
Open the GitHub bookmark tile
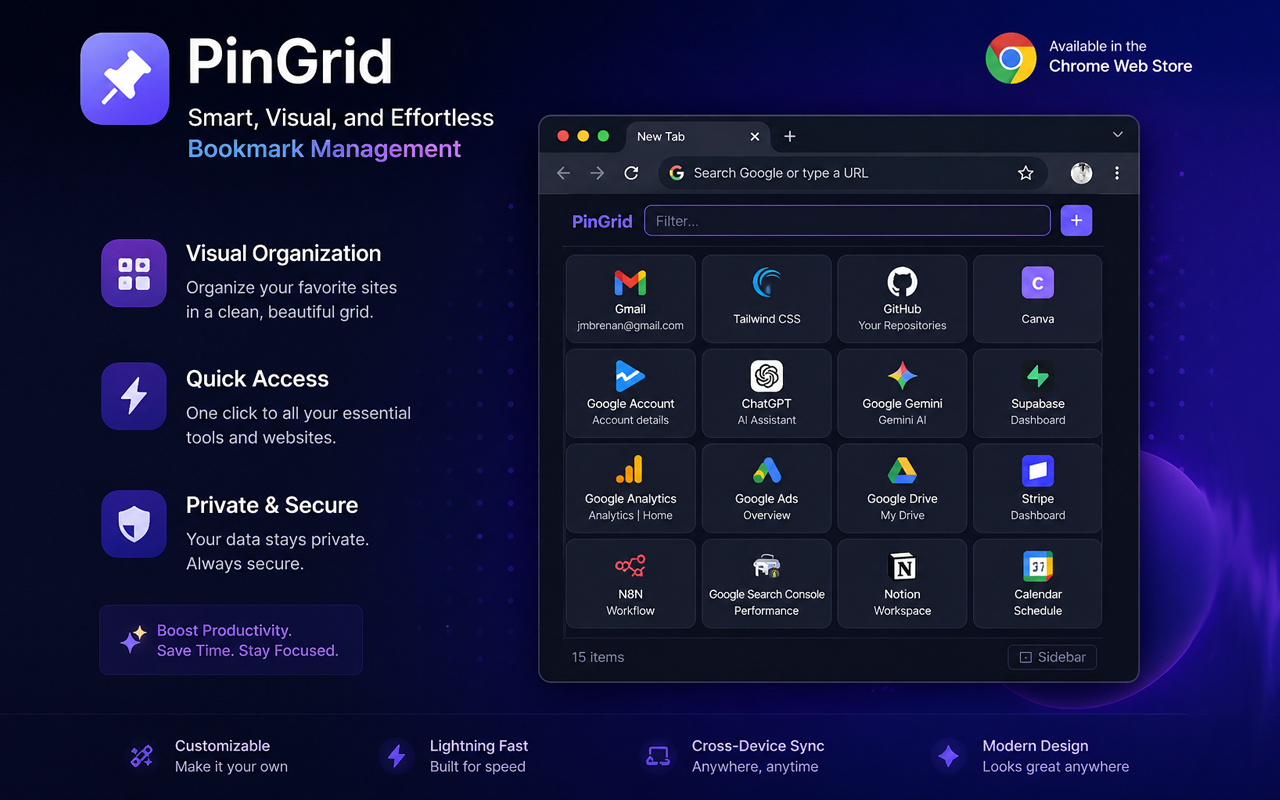(x=902, y=299)
